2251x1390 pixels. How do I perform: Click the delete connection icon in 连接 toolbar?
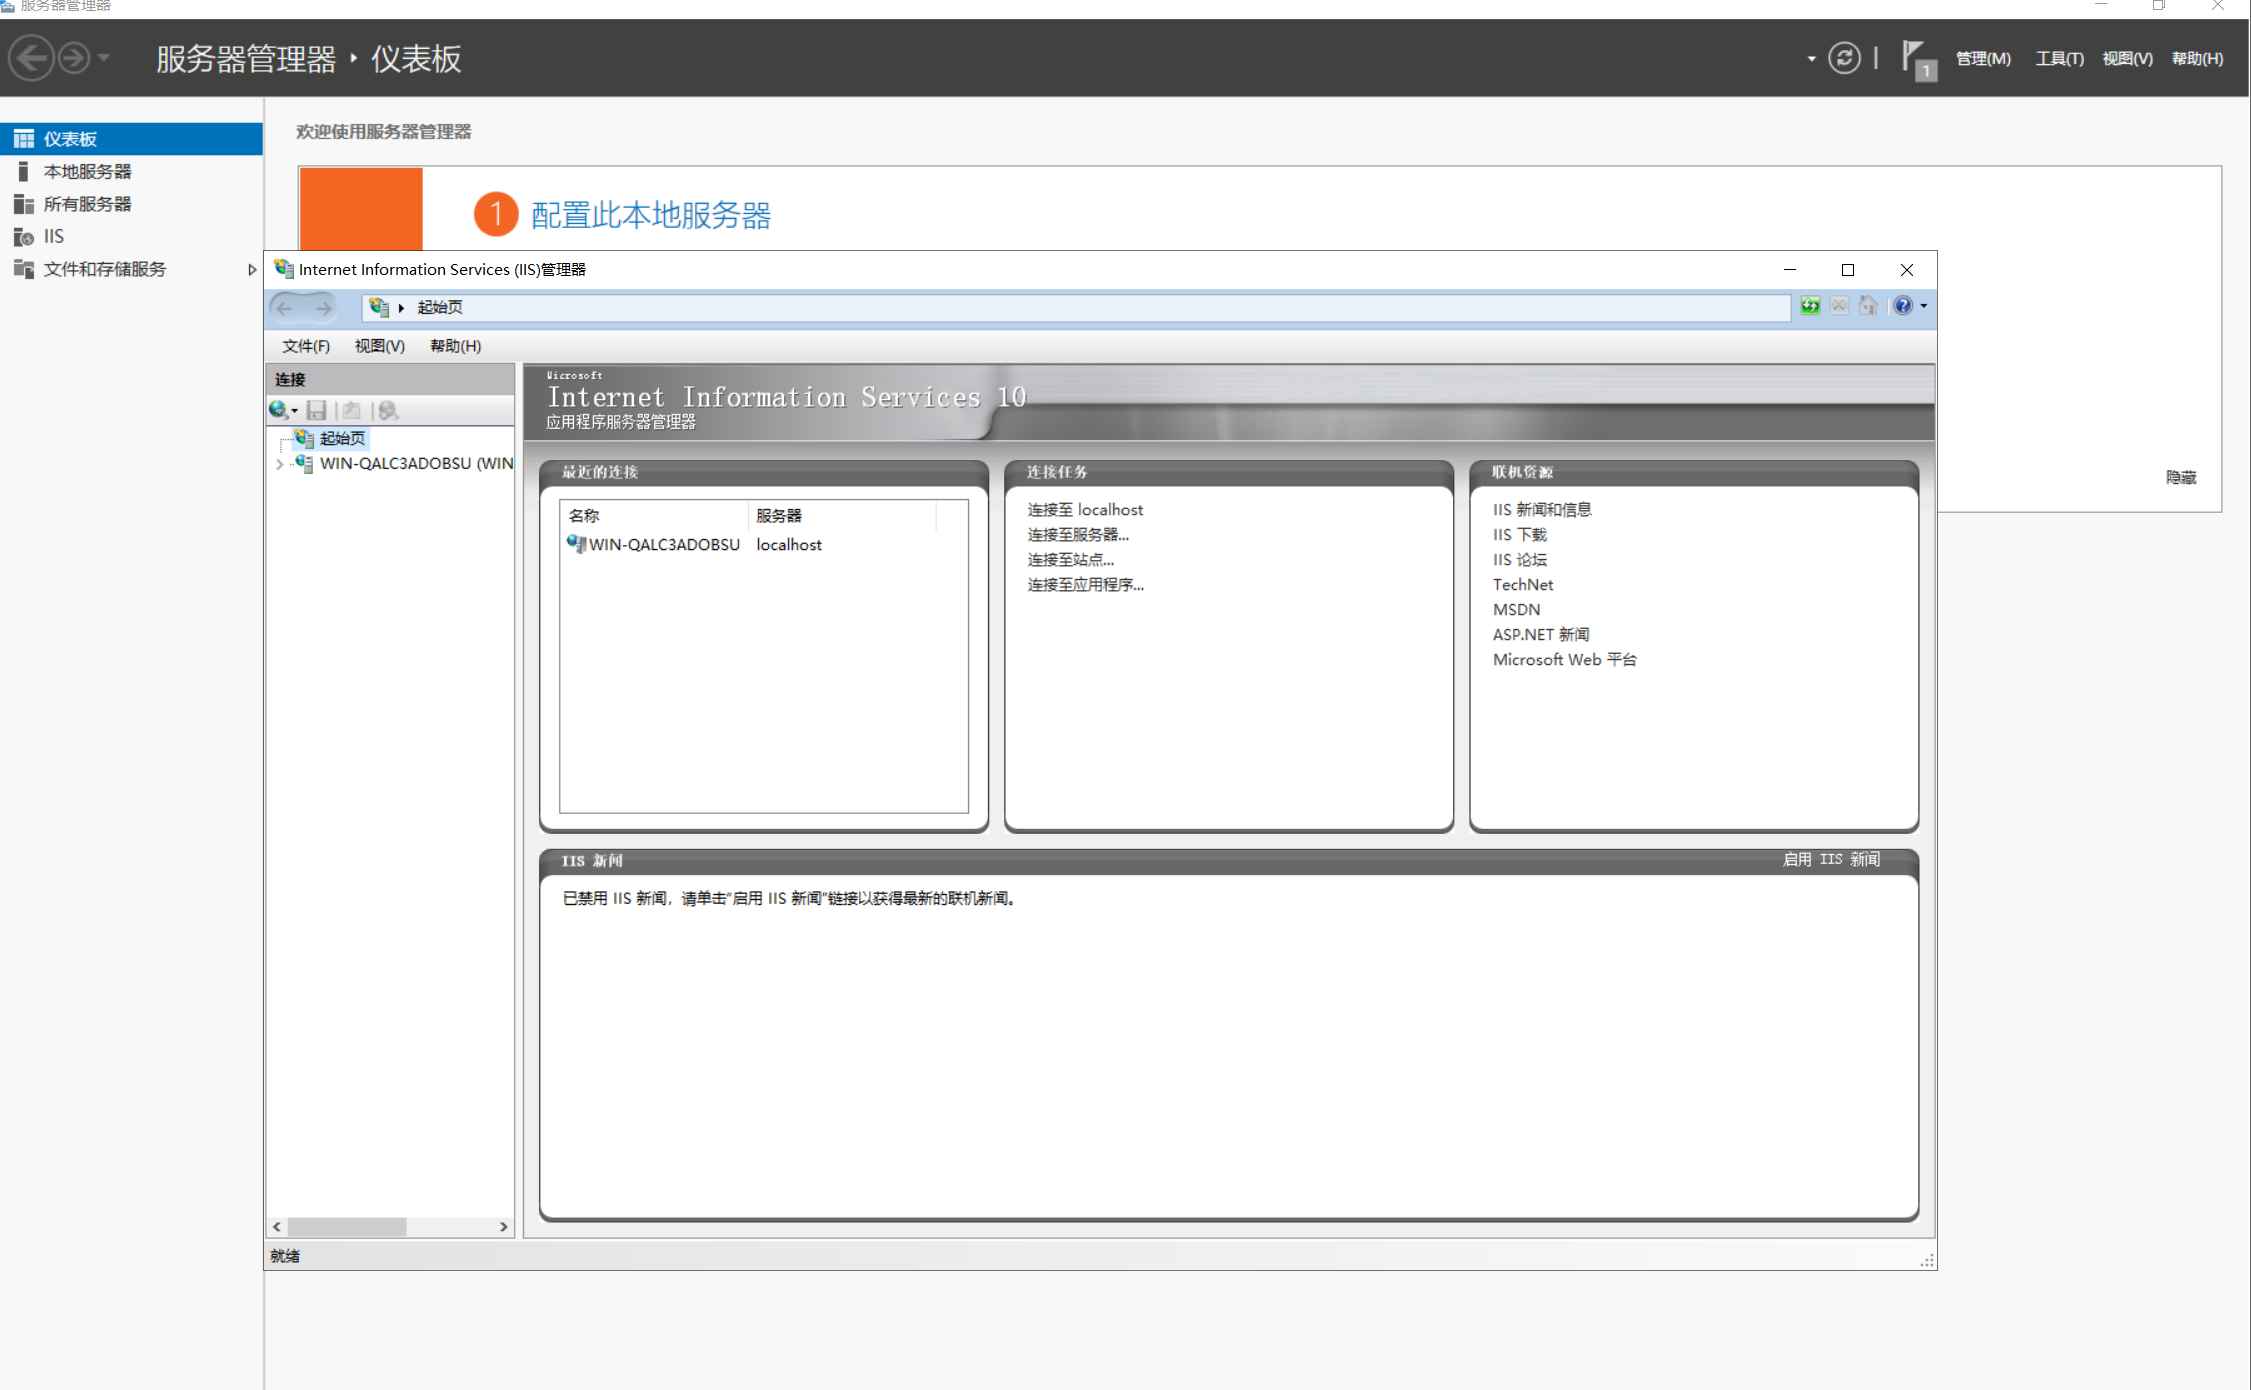pos(389,410)
